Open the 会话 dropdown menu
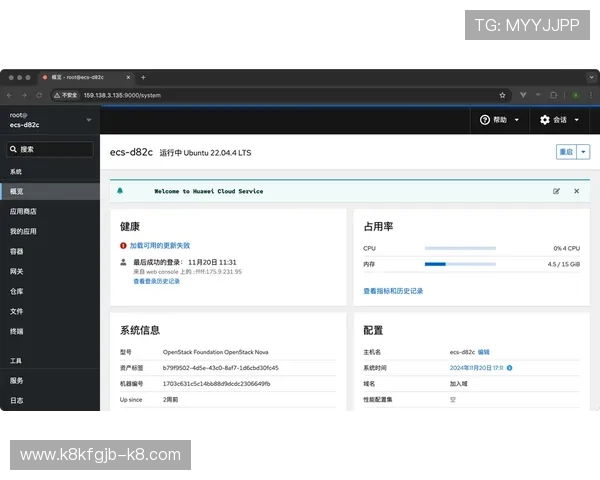The width and height of the screenshot is (600, 480). tap(559, 120)
